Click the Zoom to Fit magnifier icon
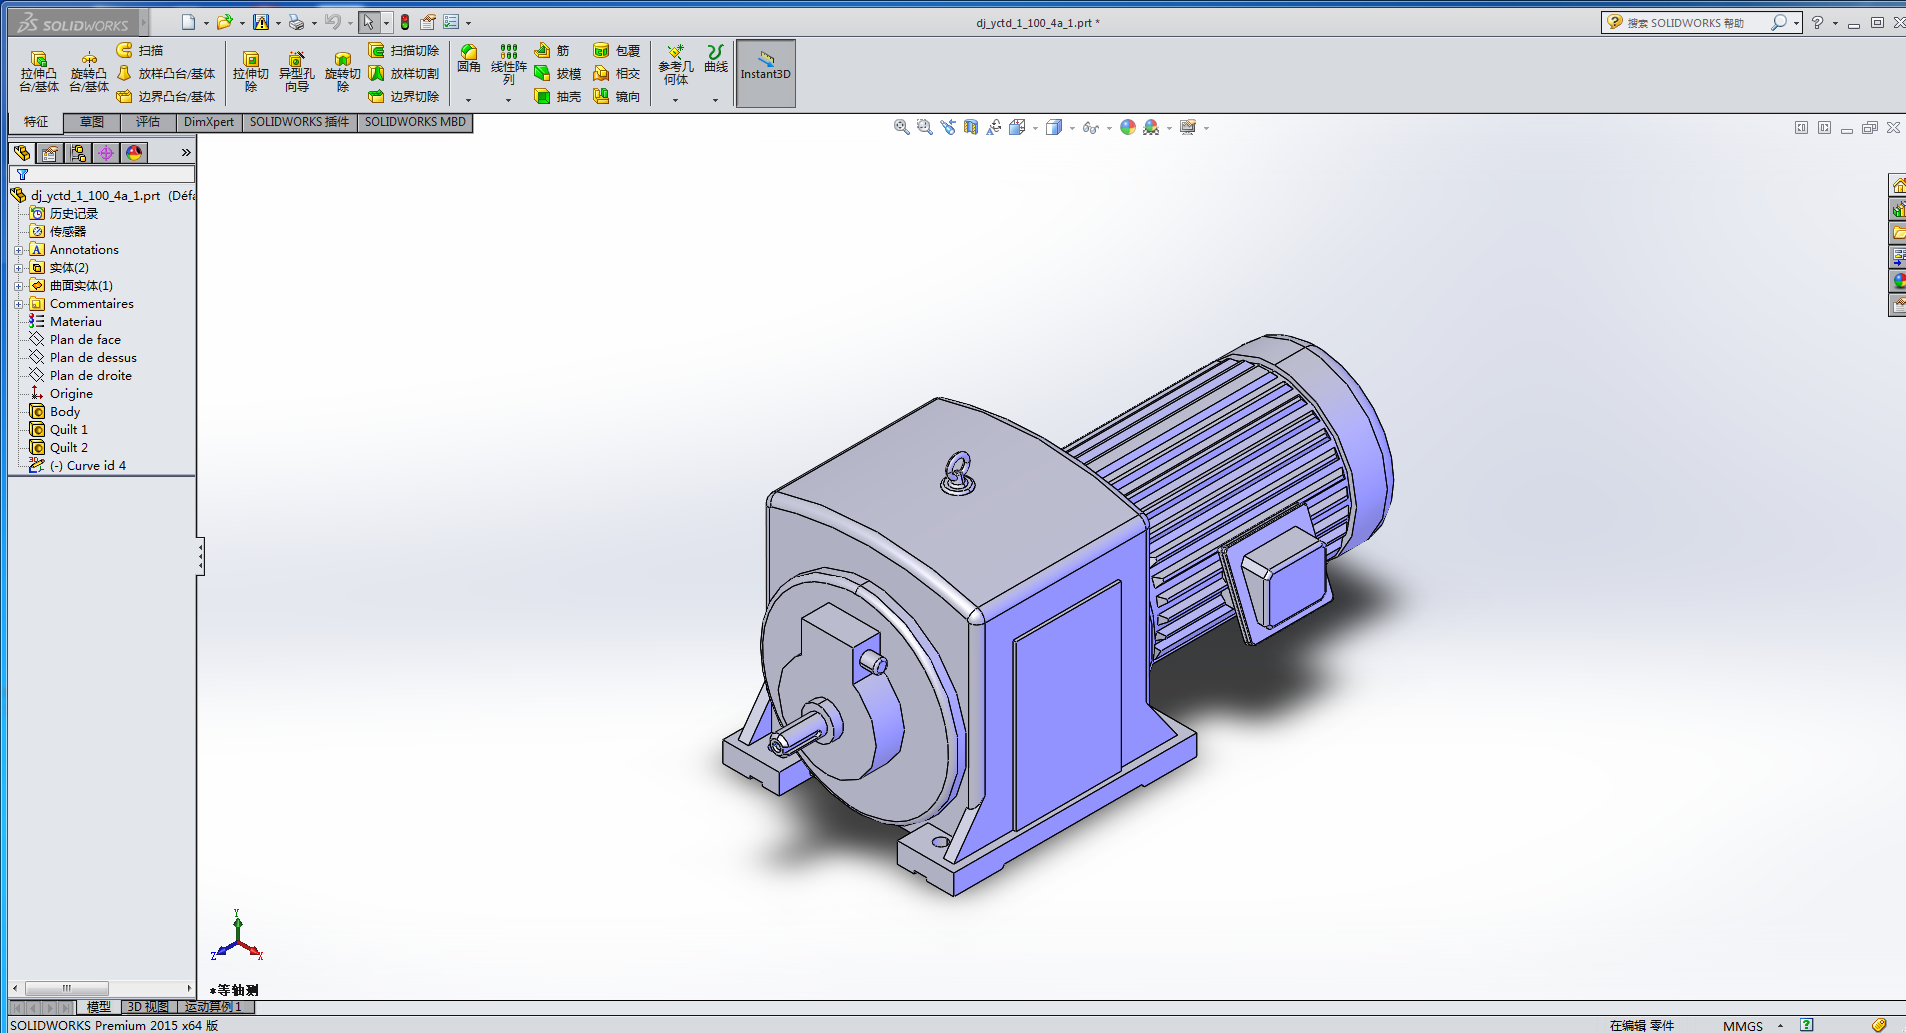The width and height of the screenshot is (1906, 1033). 901,128
